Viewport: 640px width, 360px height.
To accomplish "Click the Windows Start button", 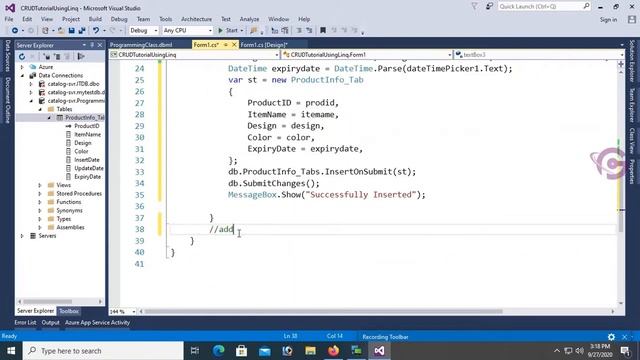I will (11, 351).
